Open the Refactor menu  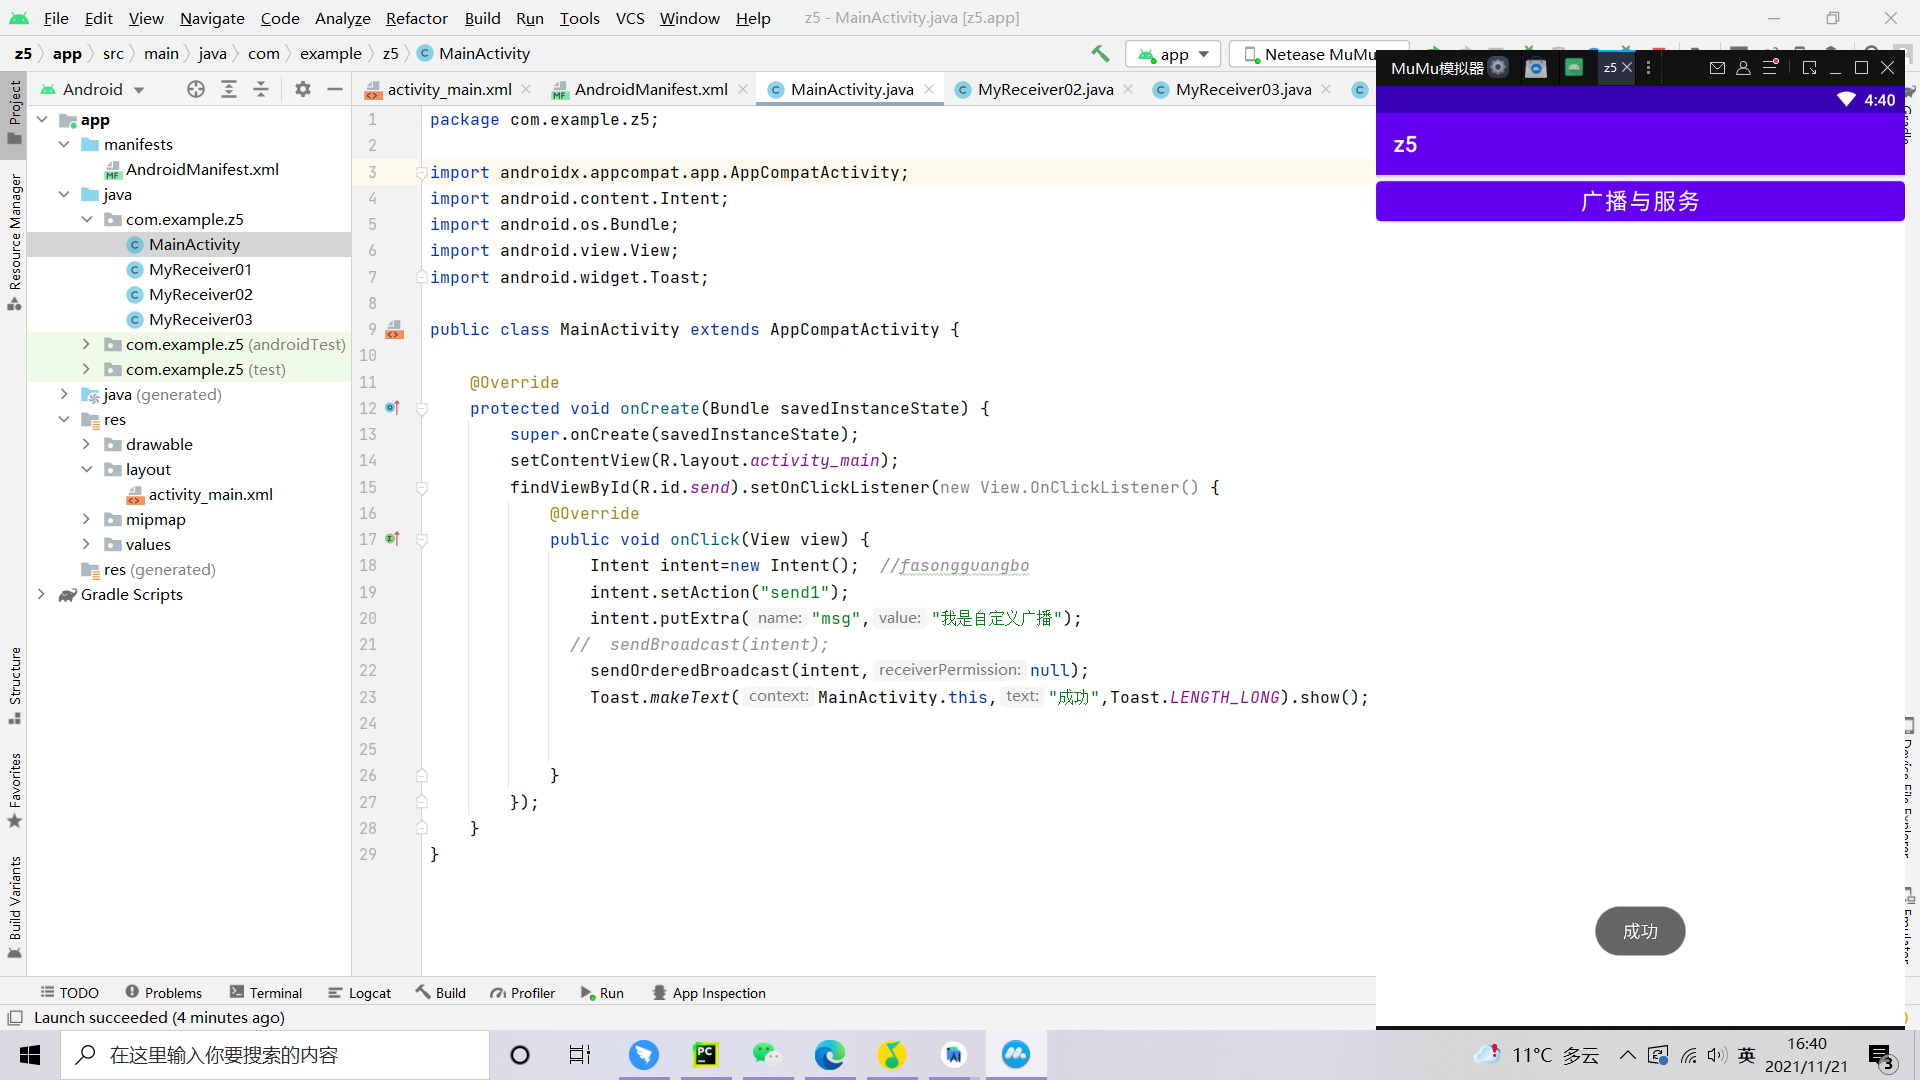(x=416, y=18)
